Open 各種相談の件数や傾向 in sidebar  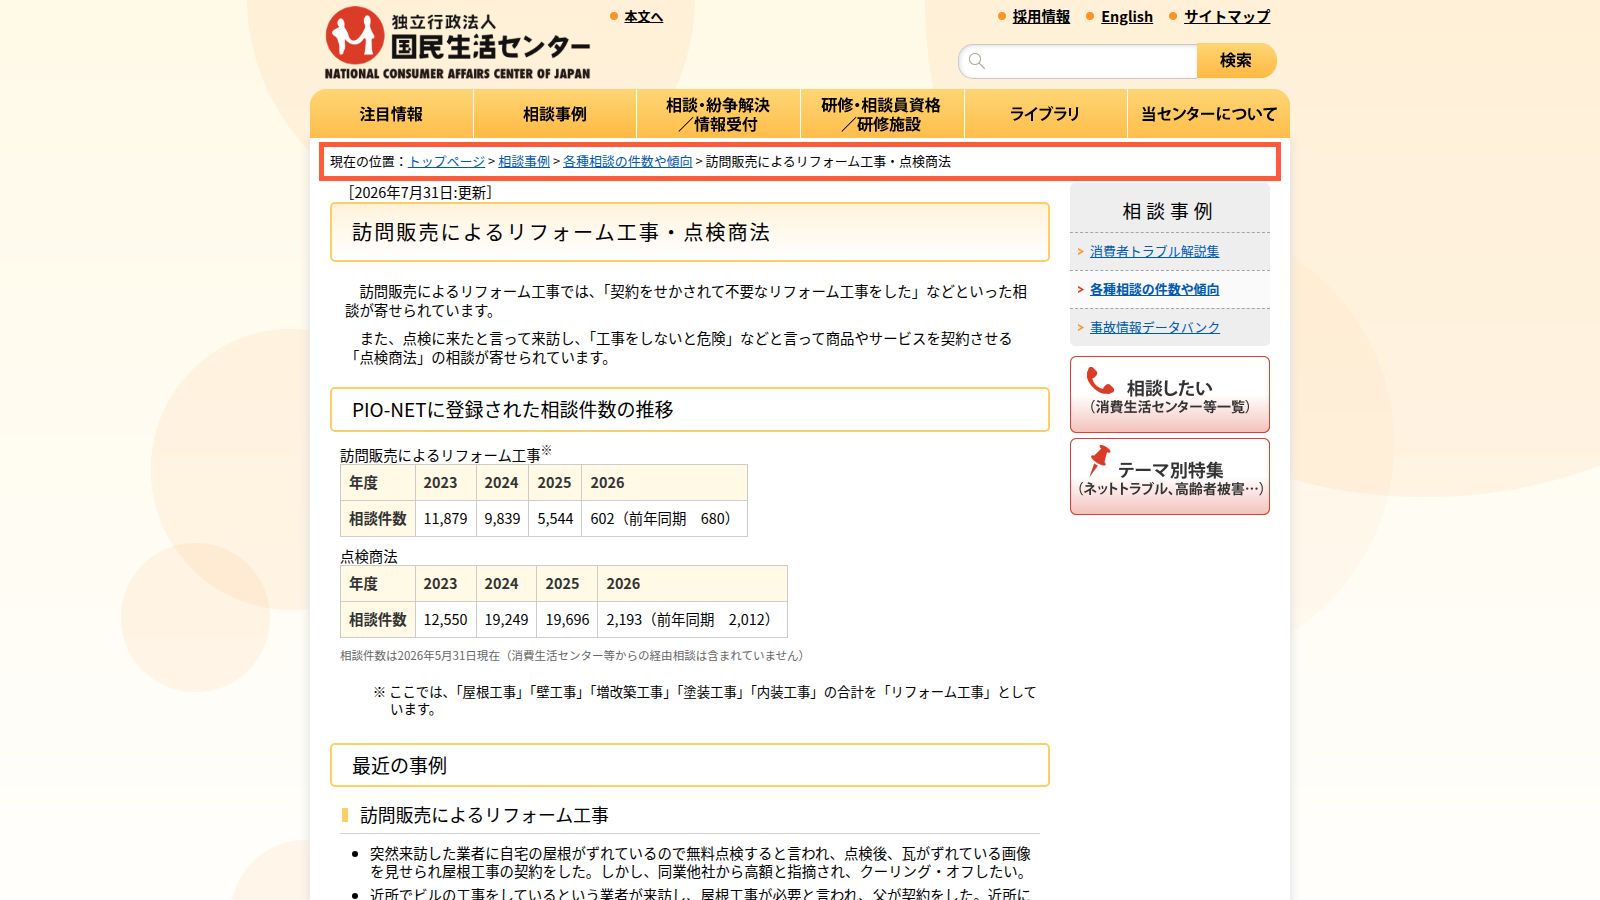tap(1154, 290)
